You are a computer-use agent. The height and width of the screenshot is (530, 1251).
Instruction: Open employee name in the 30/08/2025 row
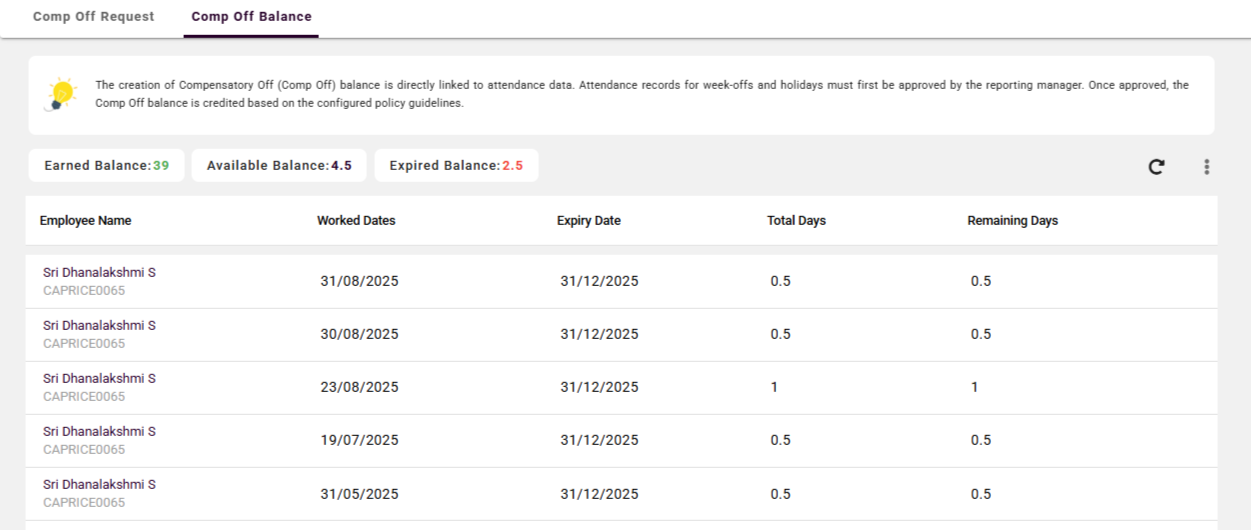pos(99,326)
